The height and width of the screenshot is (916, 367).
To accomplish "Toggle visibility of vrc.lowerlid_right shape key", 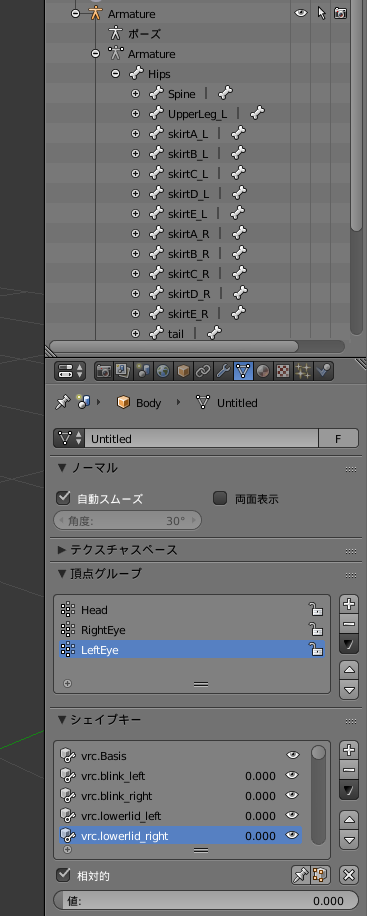I will (292, 835).
